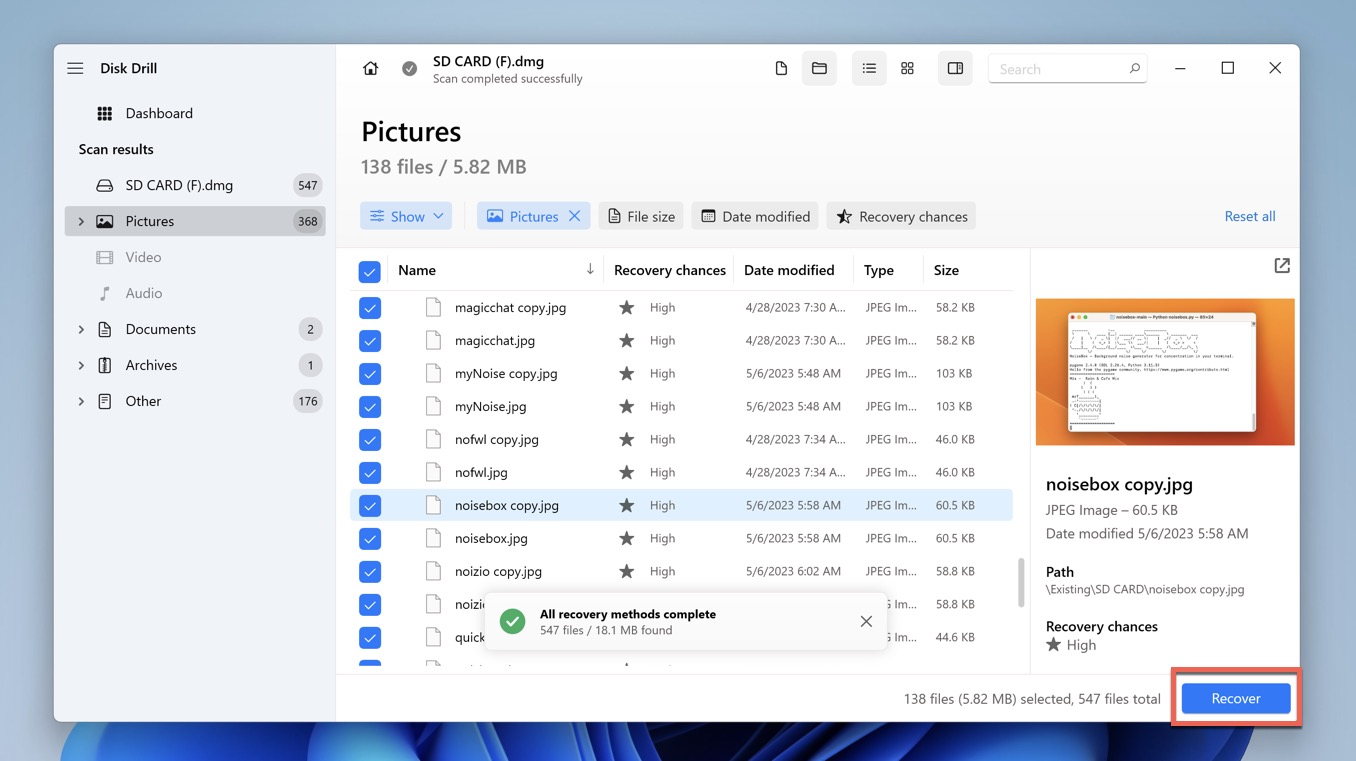Select list view layout
The image size is (1356, 761).
click(869, 69)
